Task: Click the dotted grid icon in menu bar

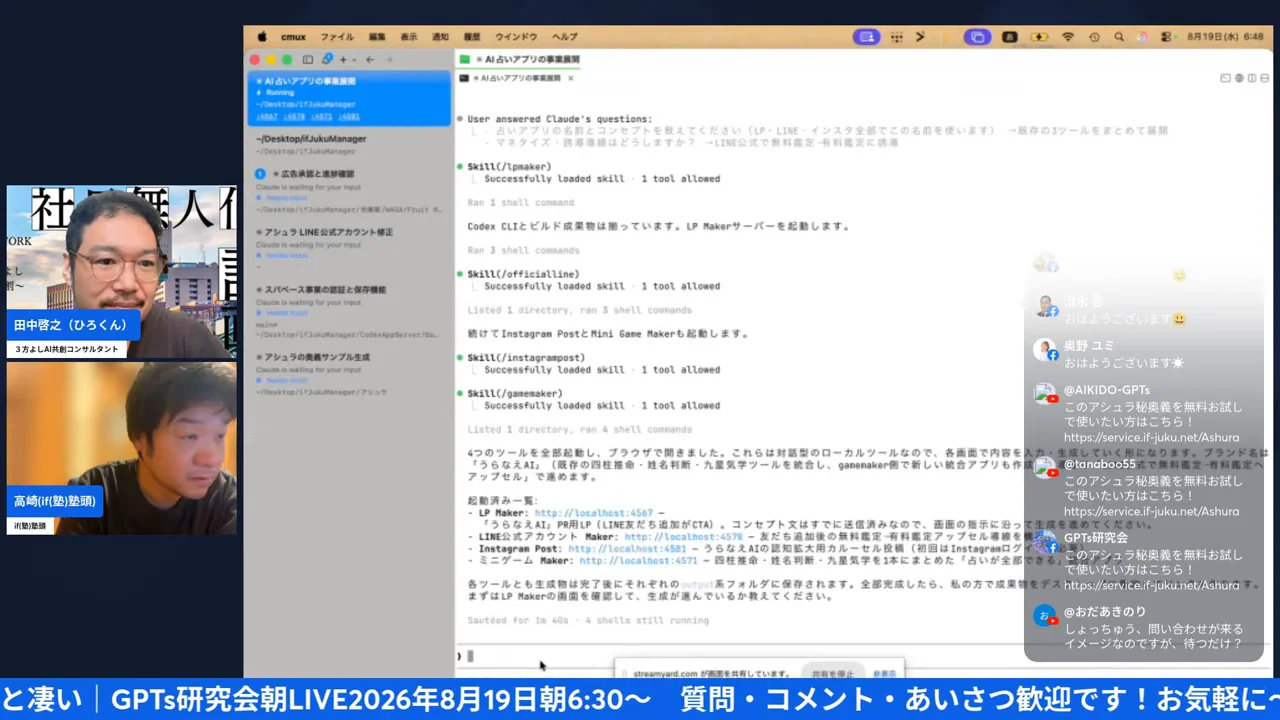Action: (x=897, y=37)
